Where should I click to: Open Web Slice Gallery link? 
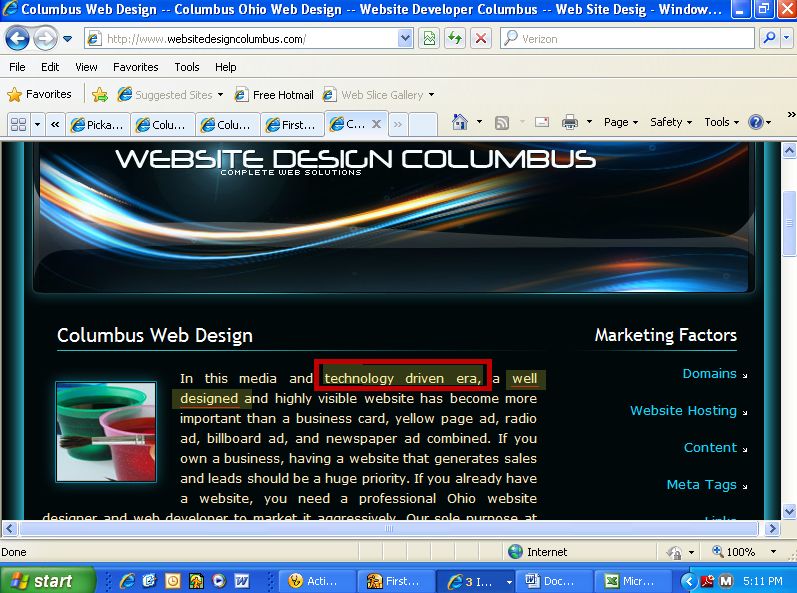click(x=373, y=95)
